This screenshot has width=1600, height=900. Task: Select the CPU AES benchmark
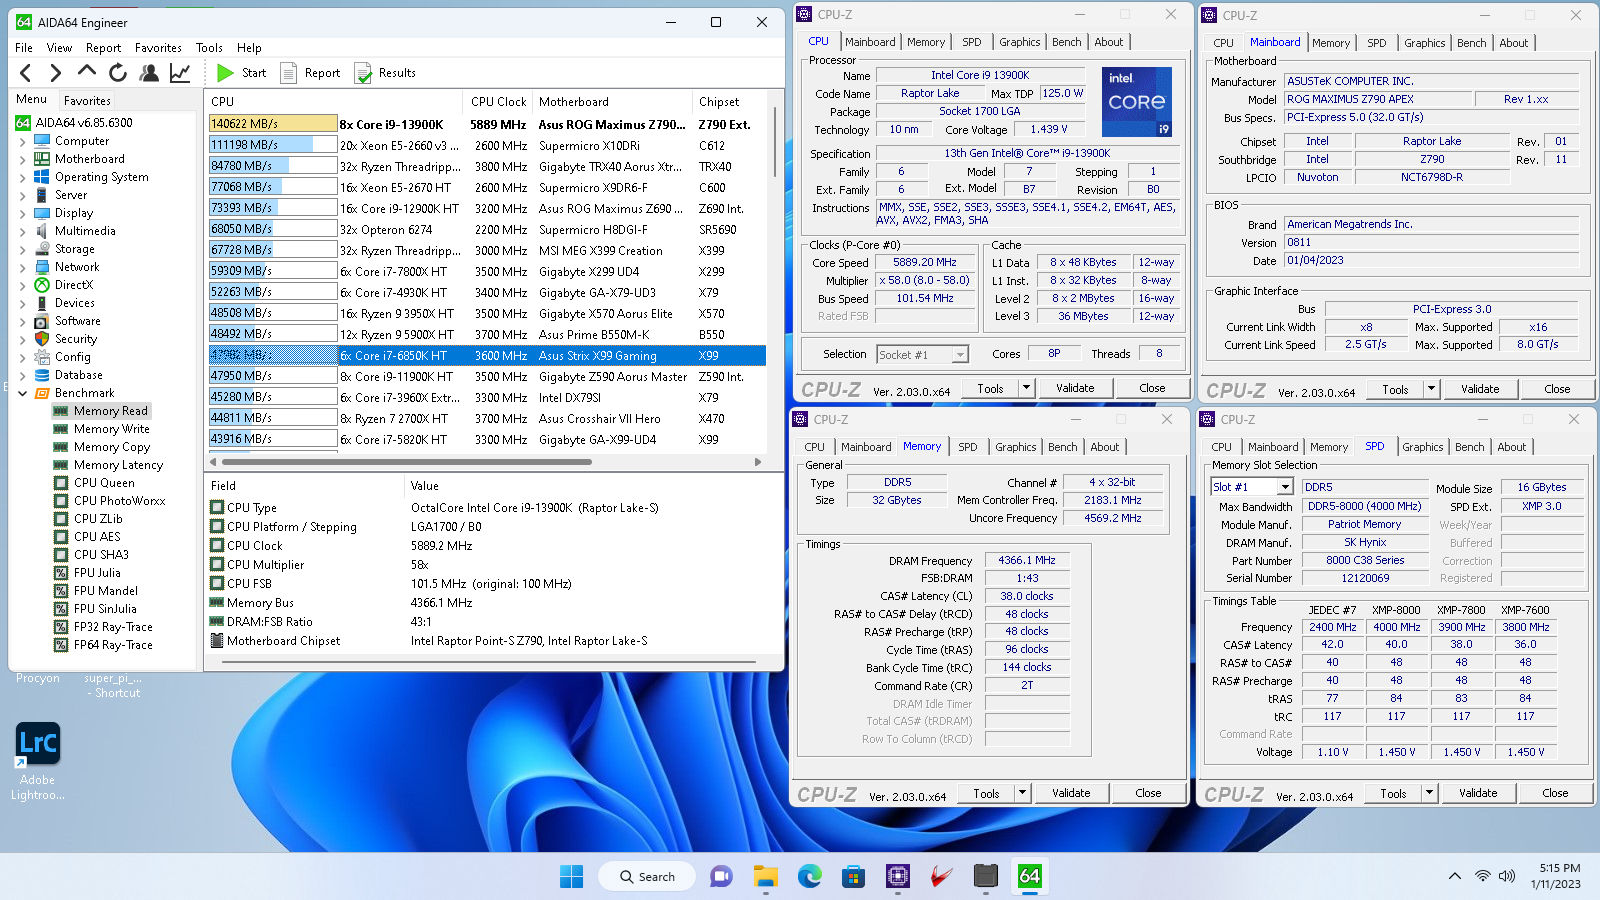coord(97,537)
